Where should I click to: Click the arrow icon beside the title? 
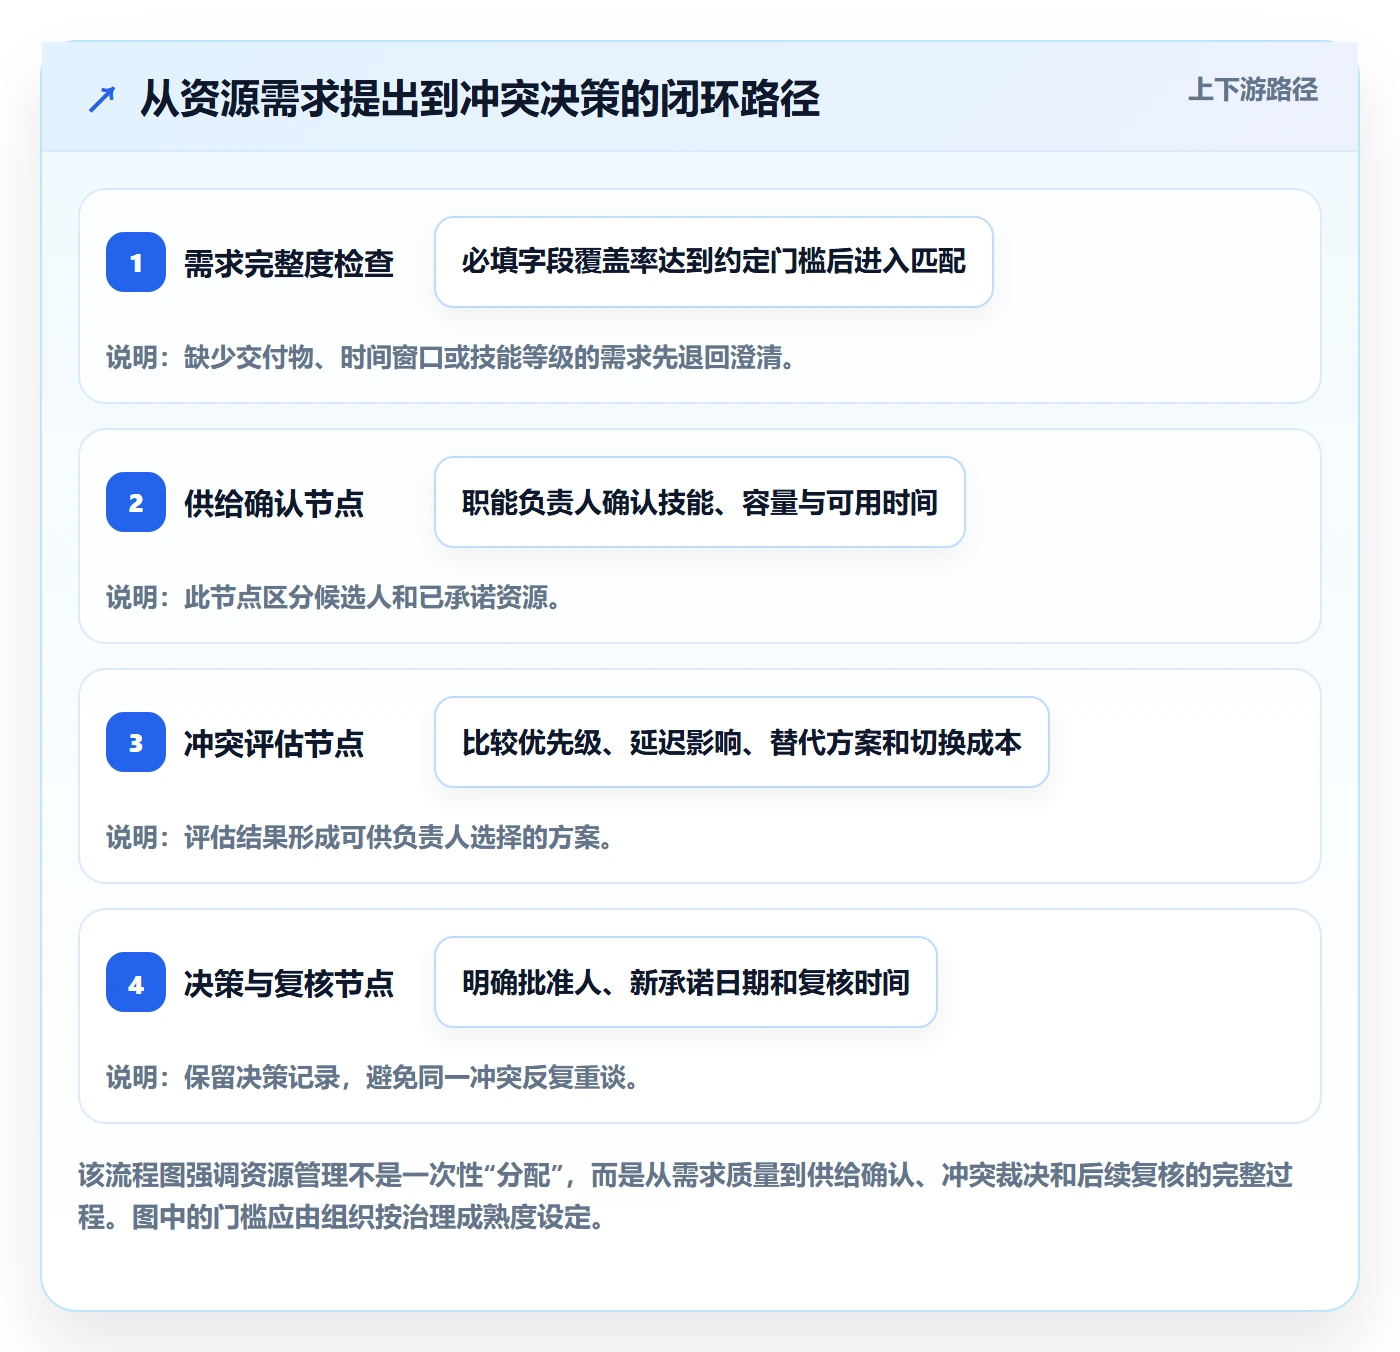click(102, 99)
